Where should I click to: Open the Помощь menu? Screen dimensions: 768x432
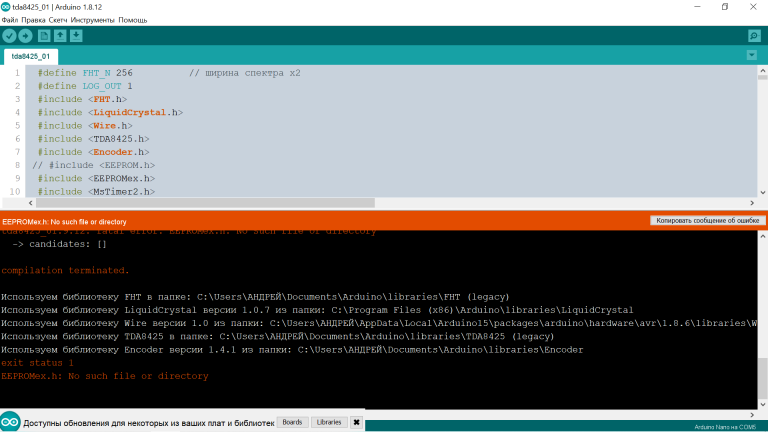coord(132,20)
